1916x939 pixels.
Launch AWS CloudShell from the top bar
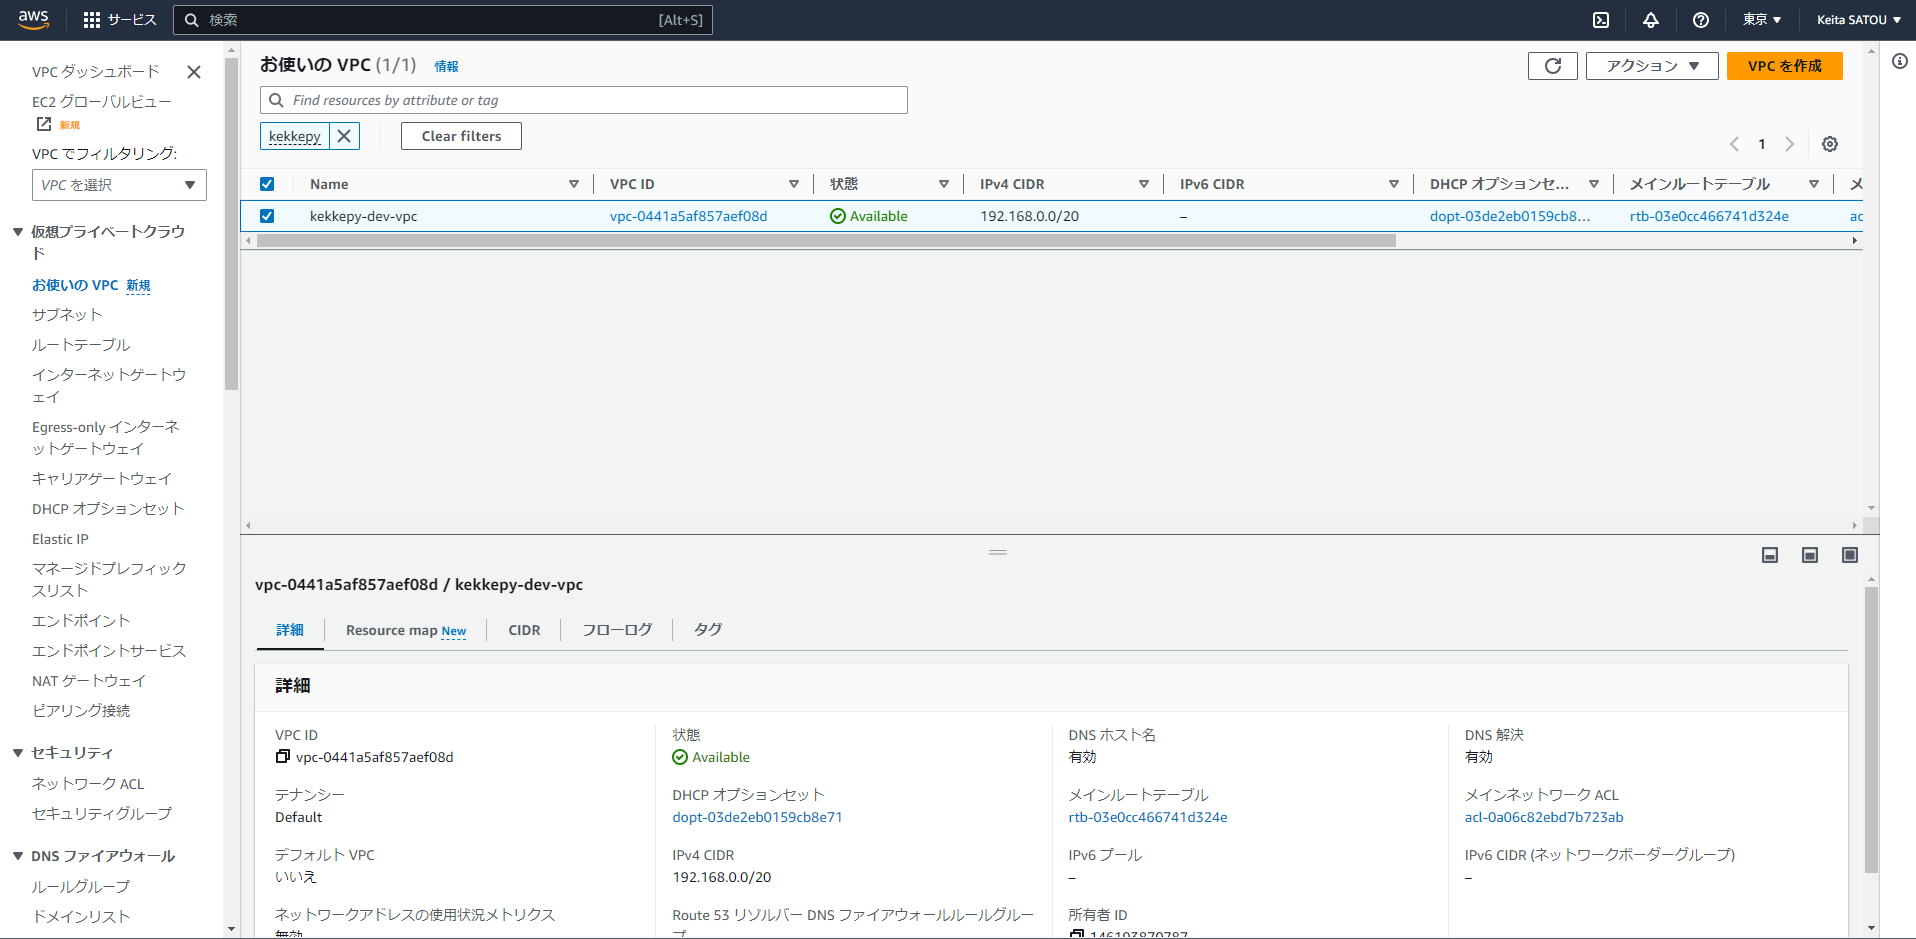1601,20
